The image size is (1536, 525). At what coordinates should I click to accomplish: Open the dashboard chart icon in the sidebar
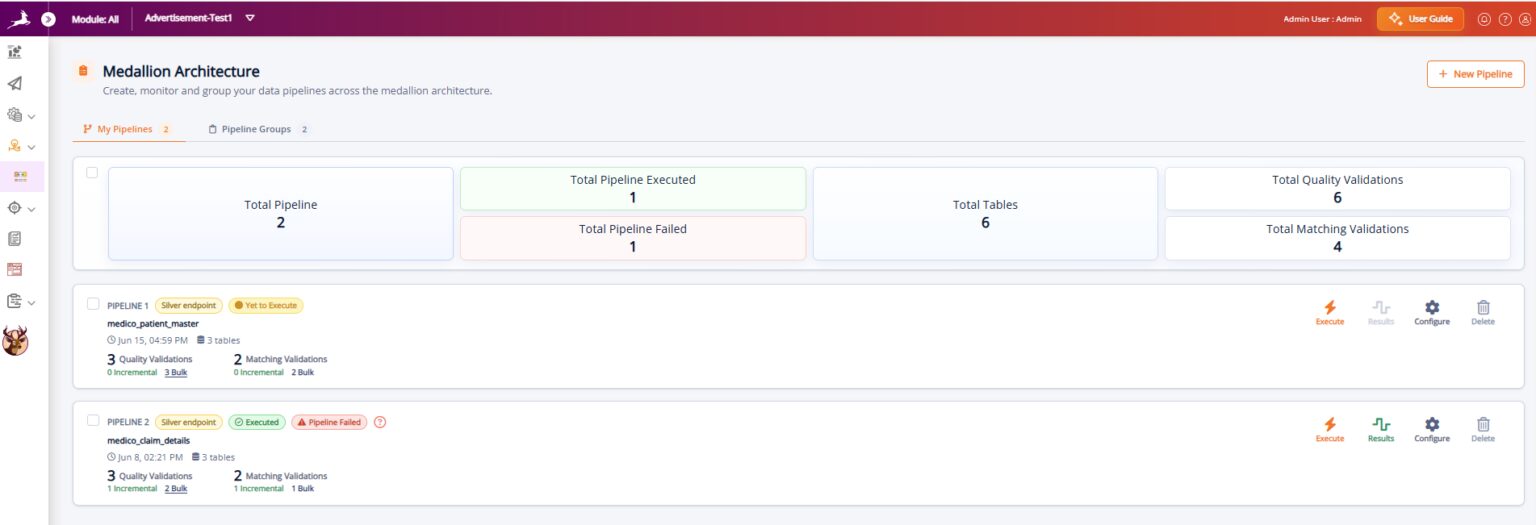[15, 52]
